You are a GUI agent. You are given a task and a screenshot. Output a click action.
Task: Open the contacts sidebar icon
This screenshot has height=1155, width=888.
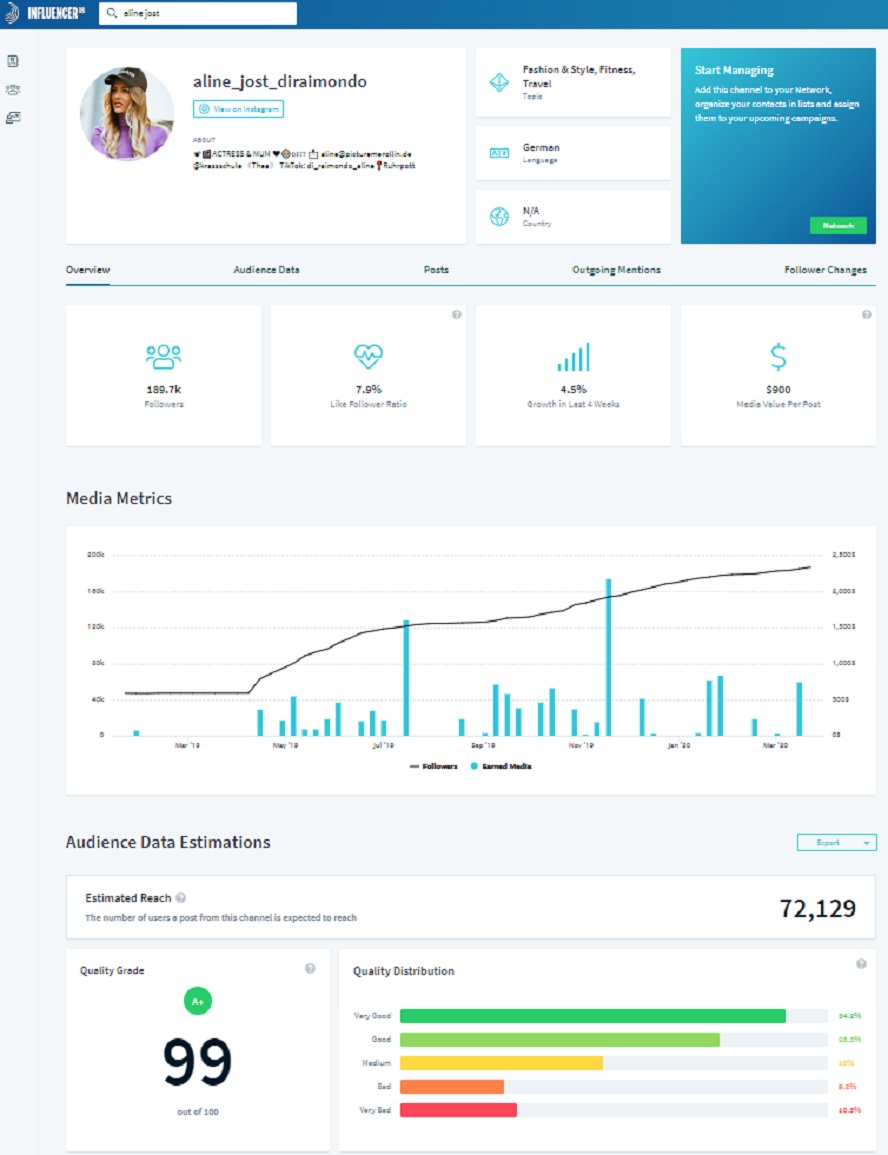pos(13,61)
